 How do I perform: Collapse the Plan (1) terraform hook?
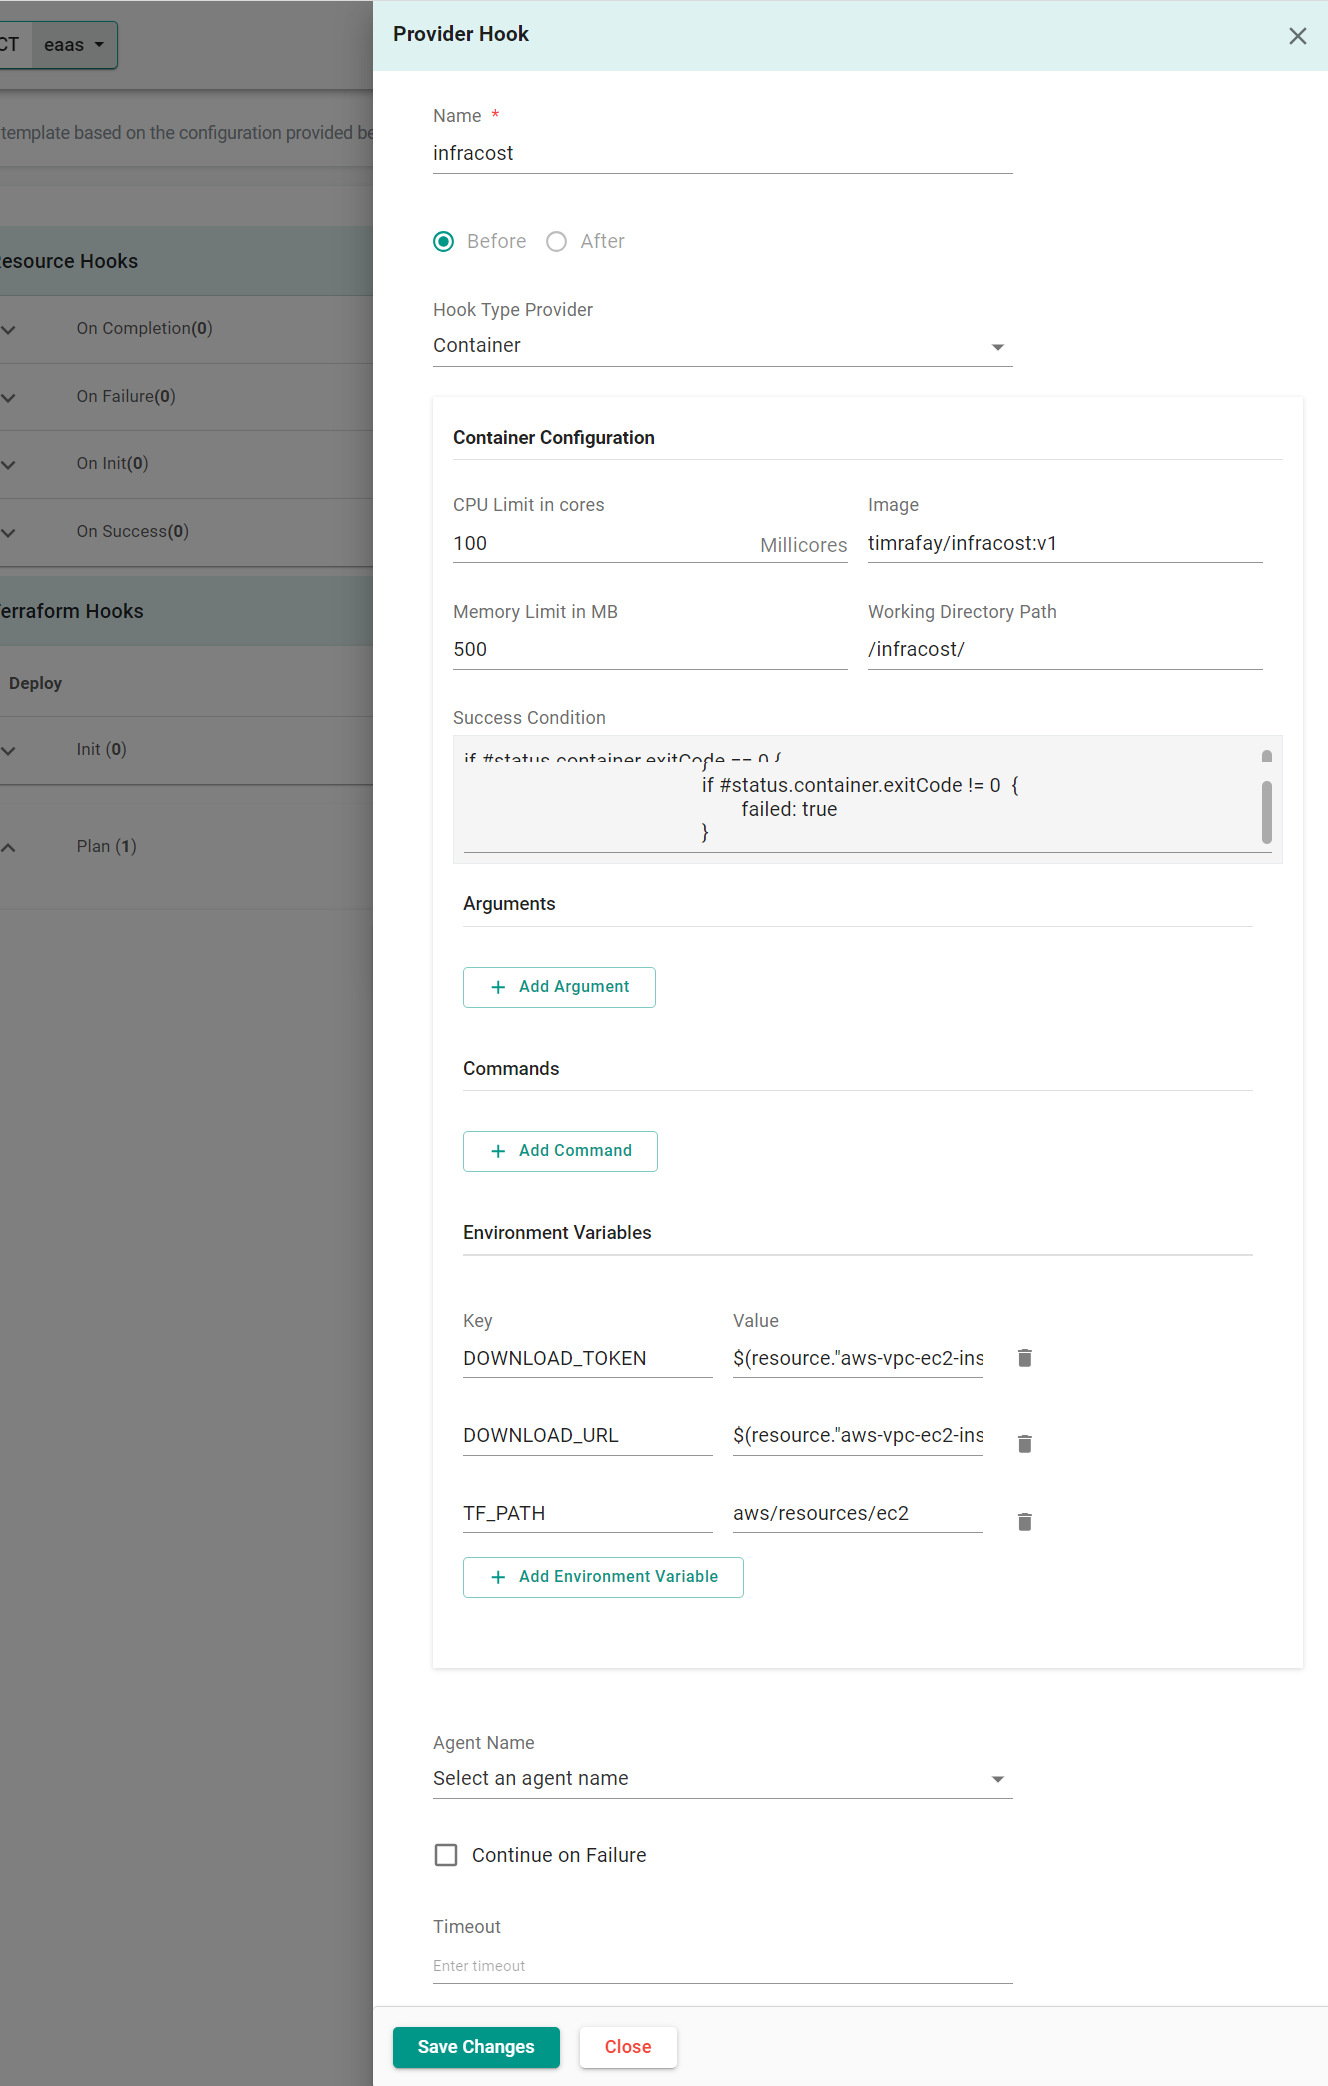point(9,847)
